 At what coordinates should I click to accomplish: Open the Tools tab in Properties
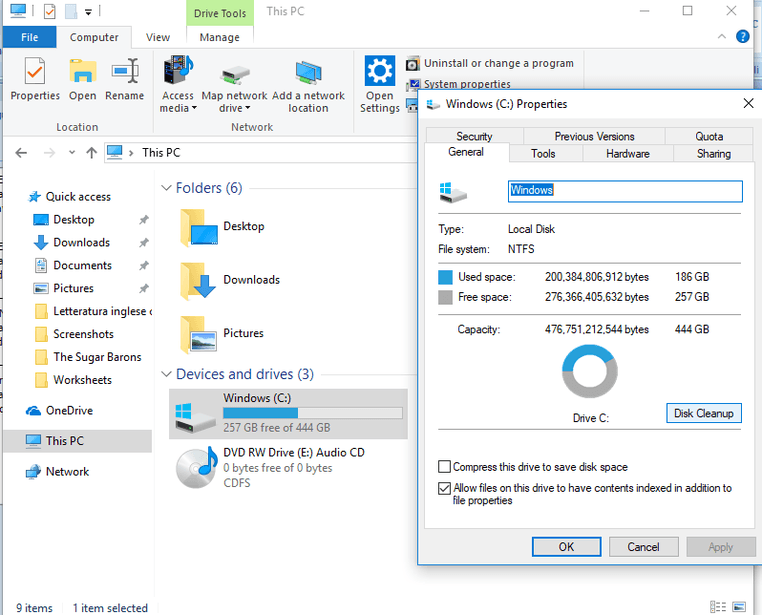[x=543, y=154]
